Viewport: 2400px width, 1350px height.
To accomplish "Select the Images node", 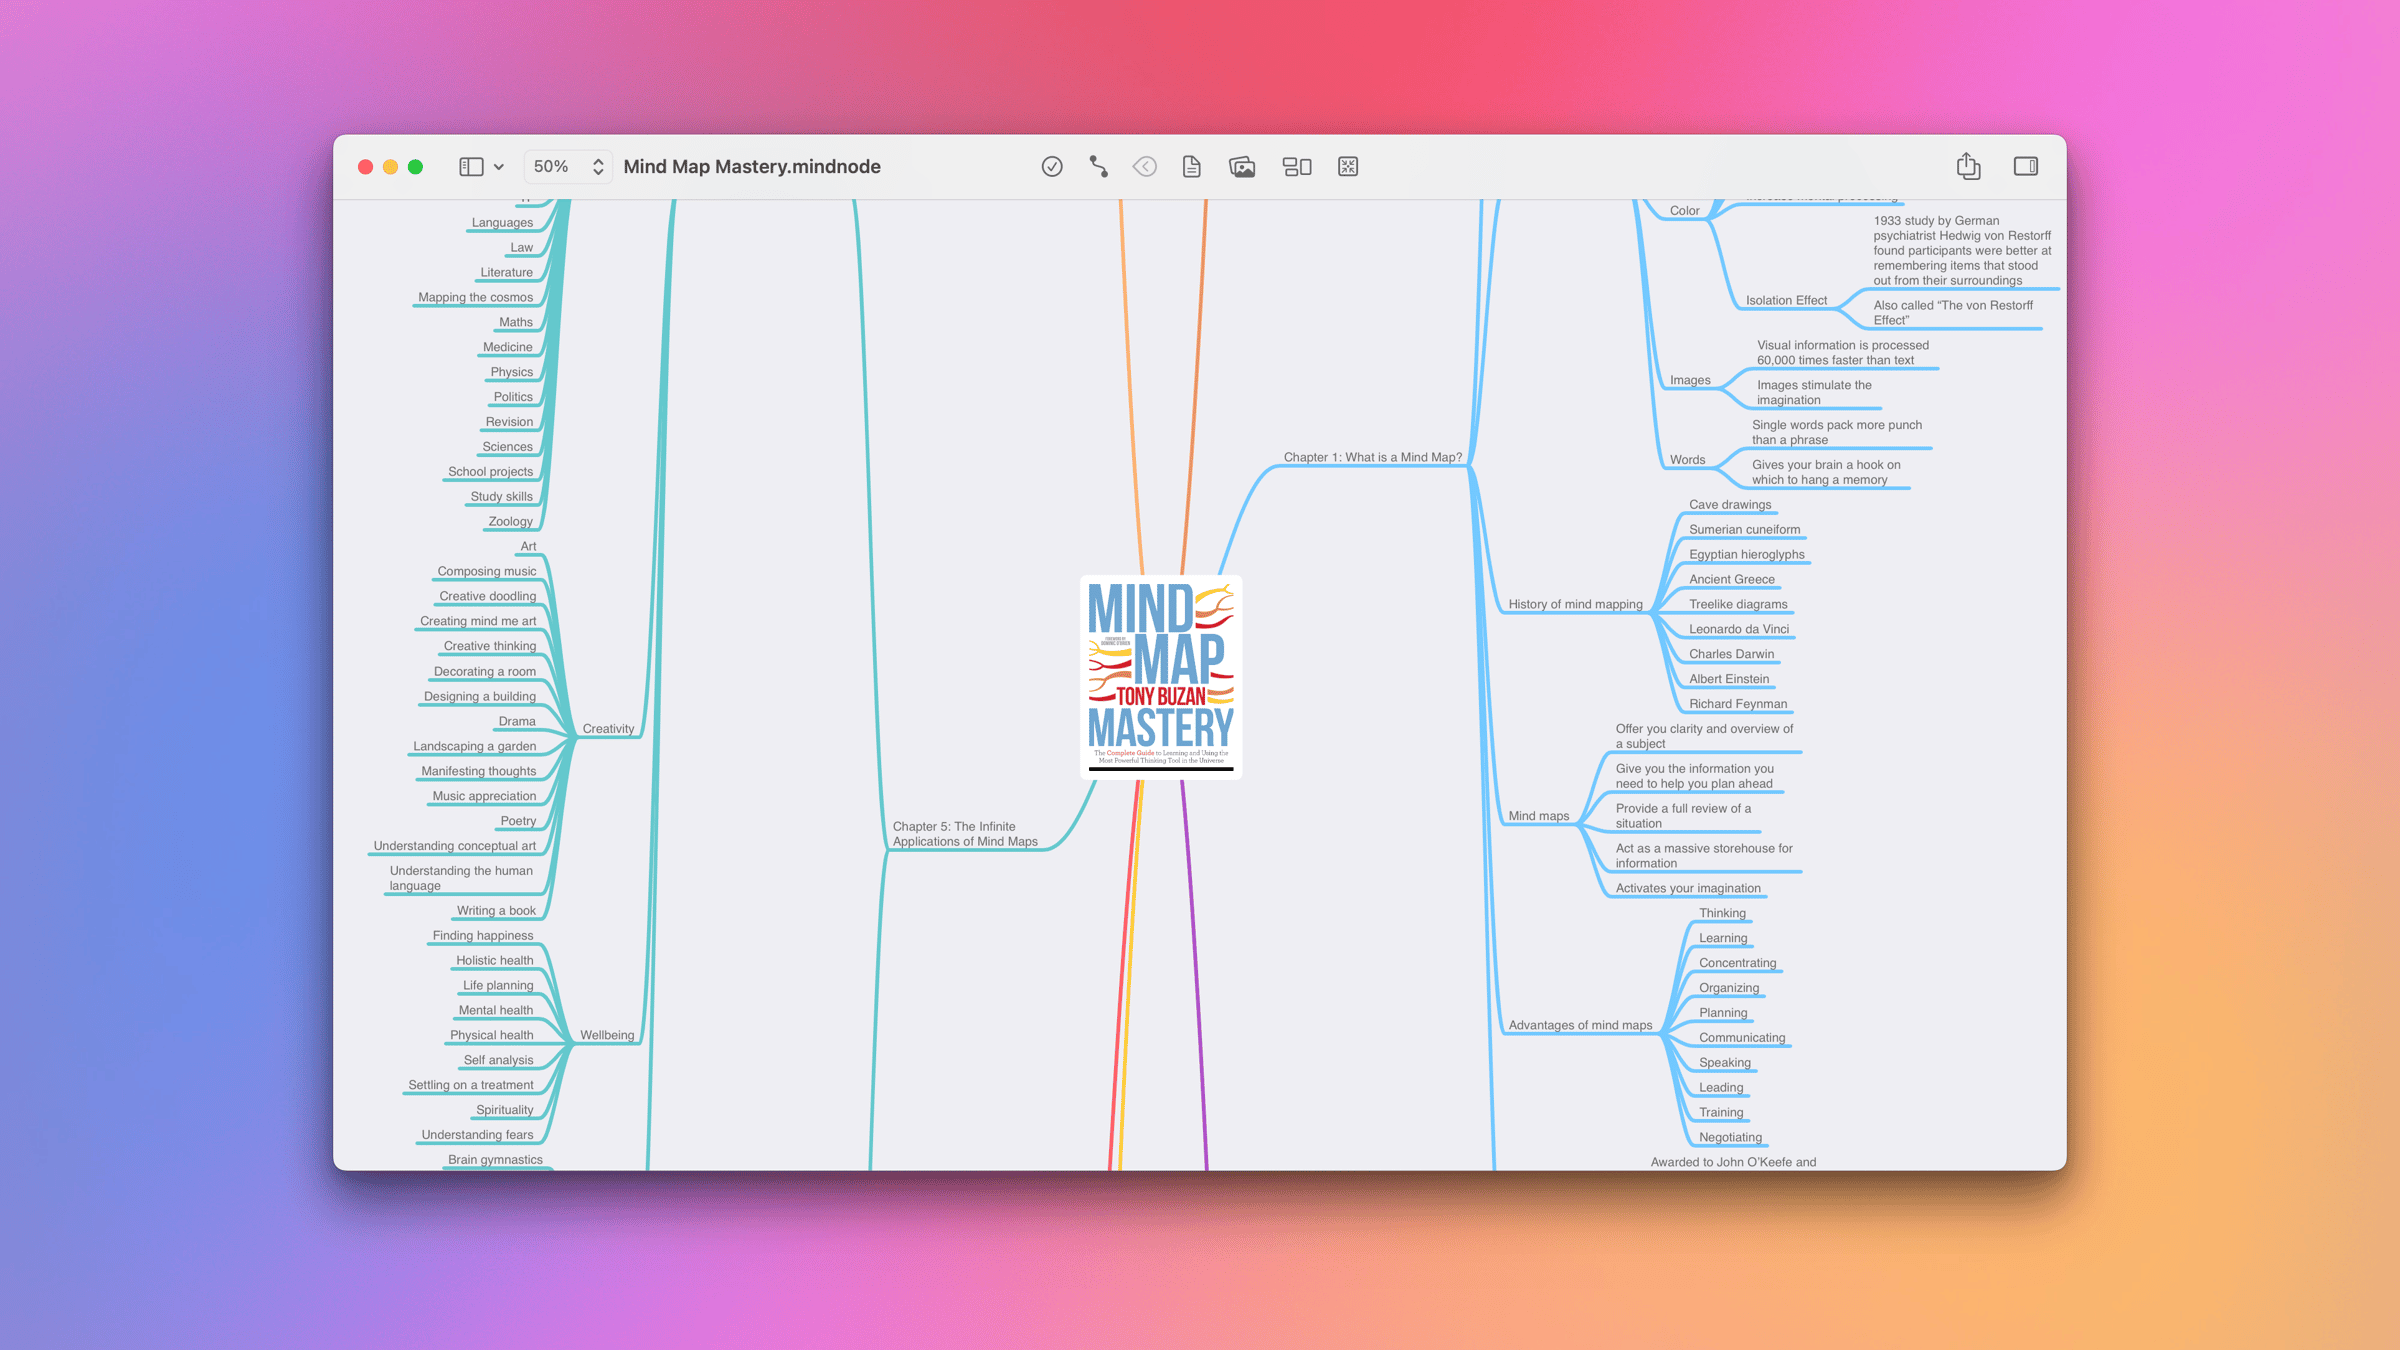I will point(1690,380).
